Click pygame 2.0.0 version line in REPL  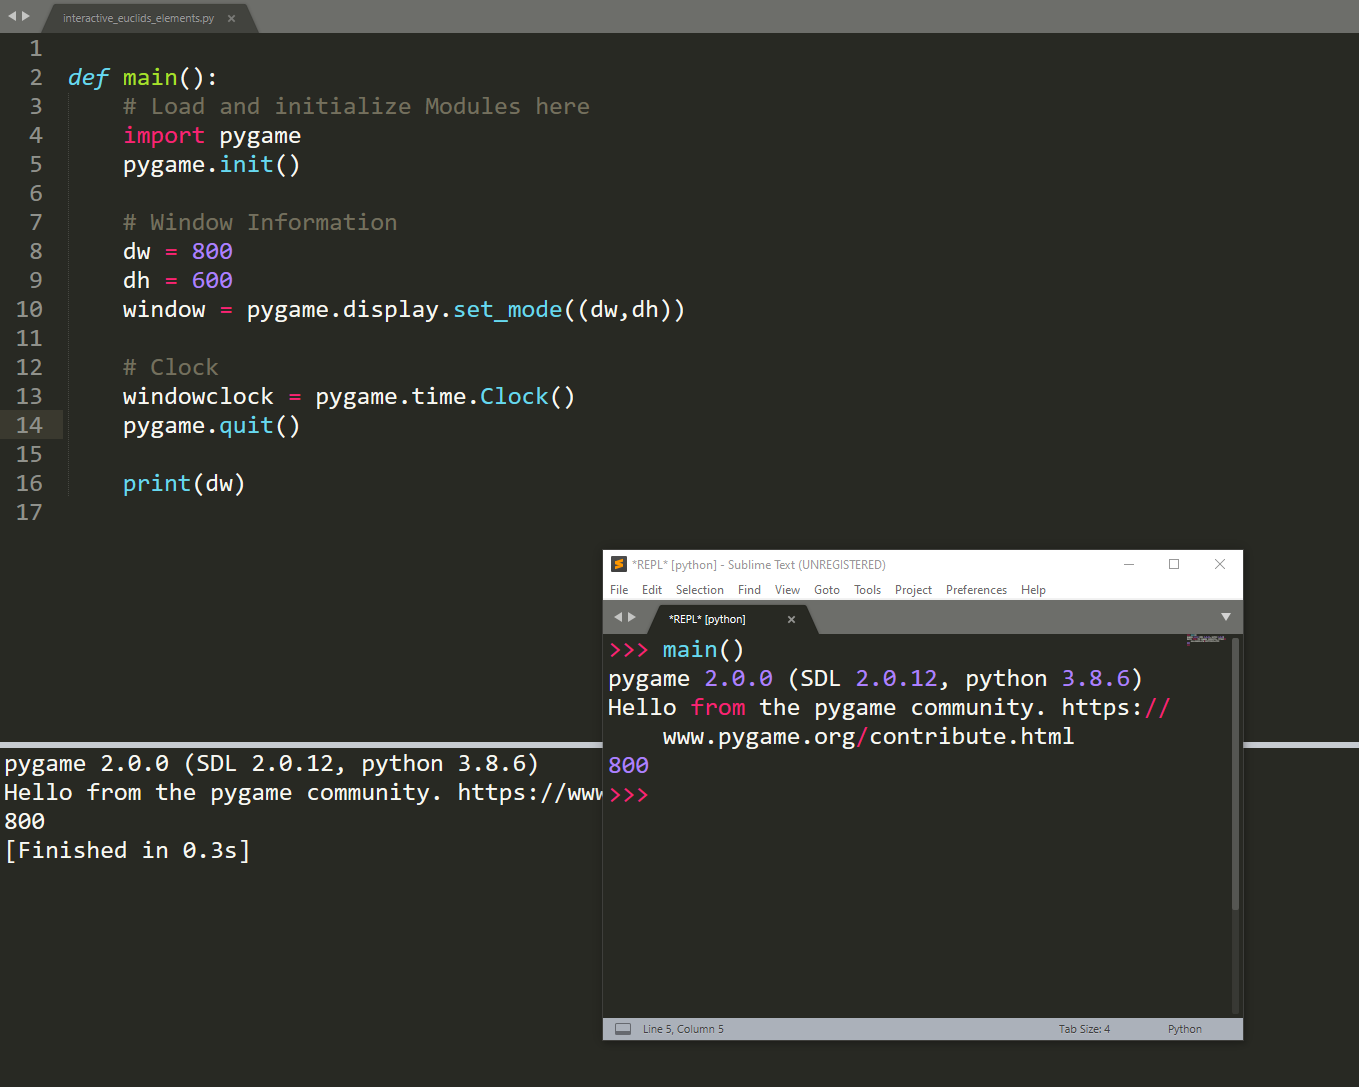pyautogui.click(x=875, y=679)
